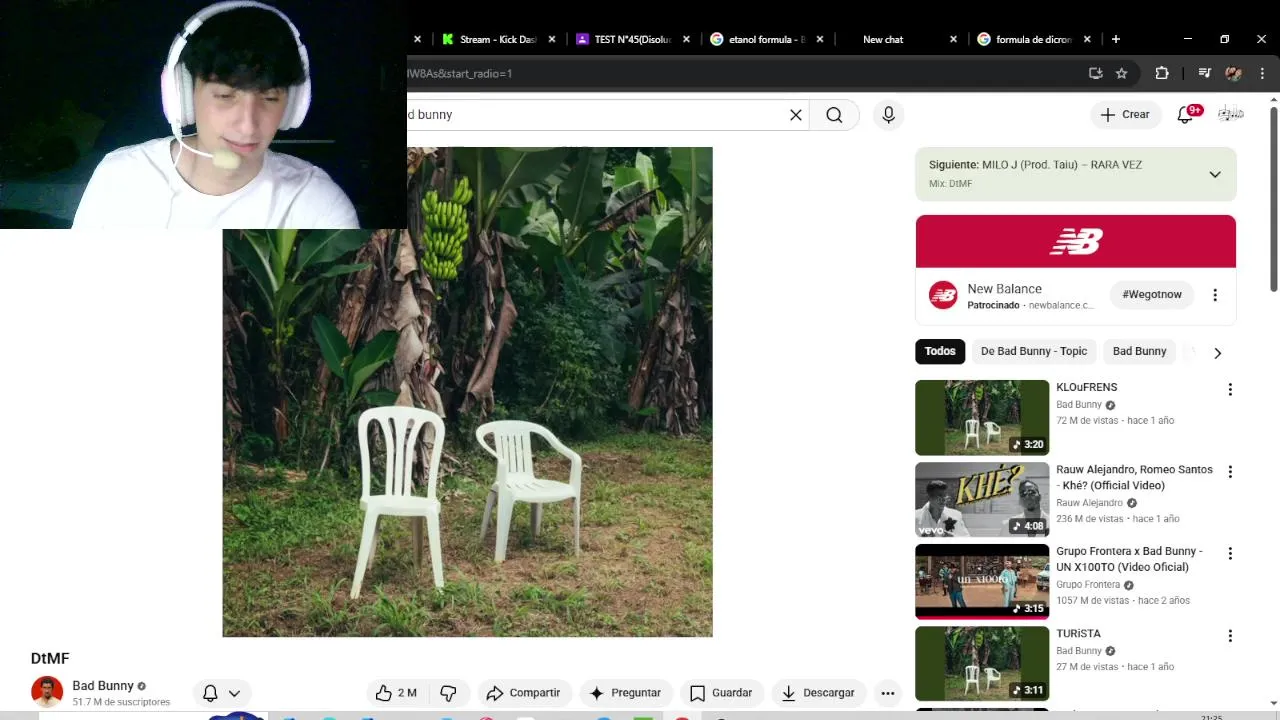The width and height of the screenshot is (1280, 720).
Task: Open the Chrome profile avatar
Action: pos(1233,73)
